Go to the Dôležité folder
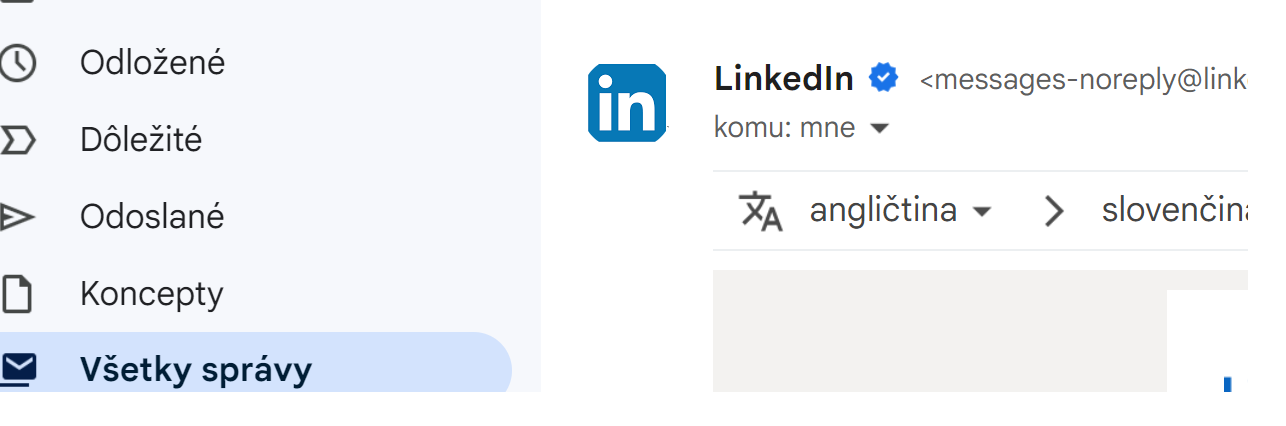1286x426 pixels. [141, 140]
